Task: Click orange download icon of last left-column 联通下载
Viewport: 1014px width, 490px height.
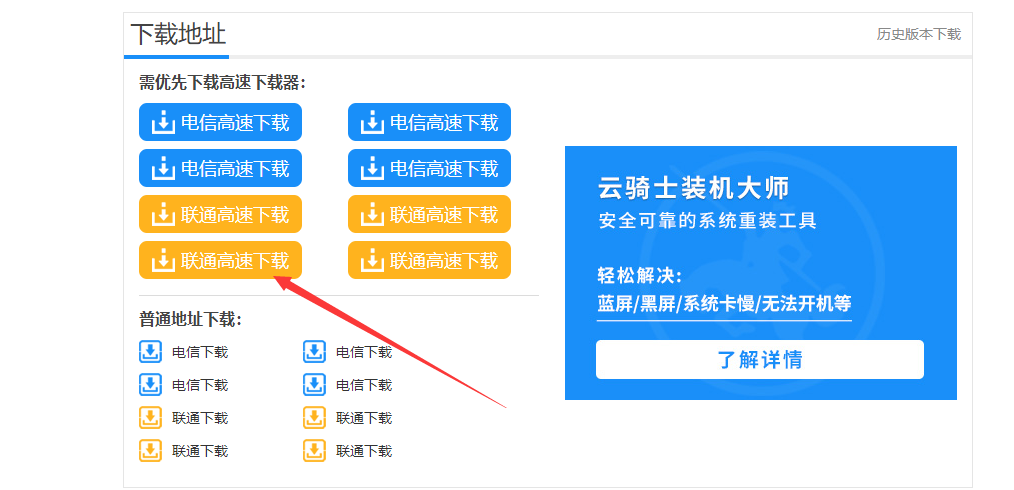Action: click(150, 451)
